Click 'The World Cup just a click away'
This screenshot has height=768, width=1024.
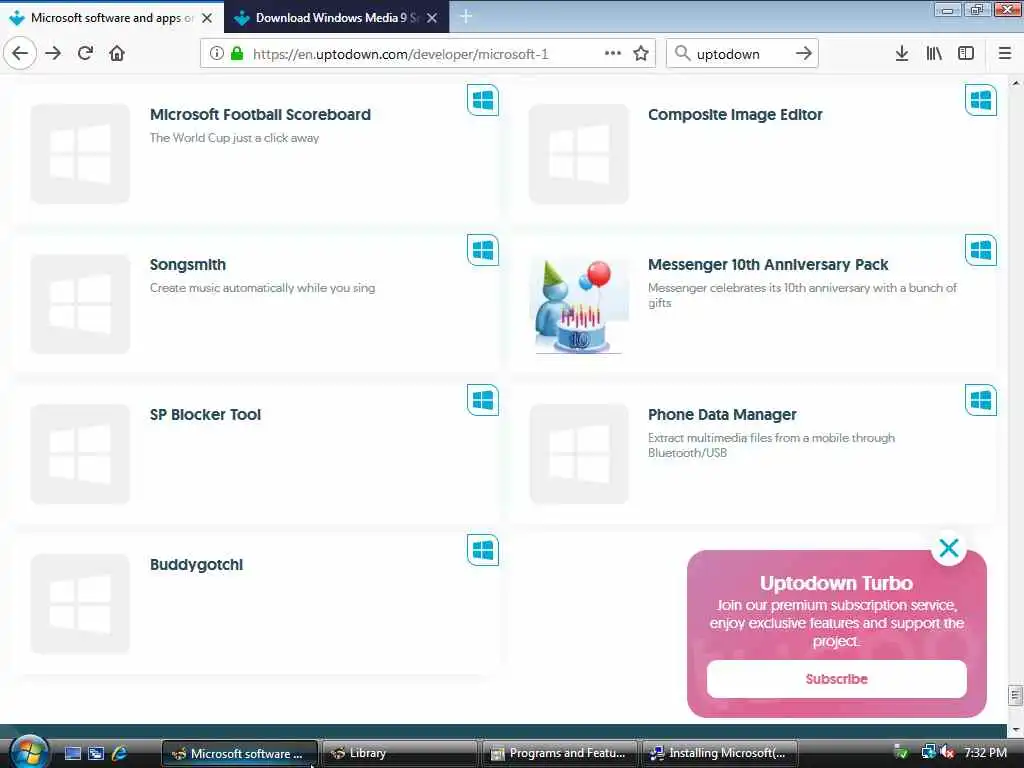pos(234,138)
